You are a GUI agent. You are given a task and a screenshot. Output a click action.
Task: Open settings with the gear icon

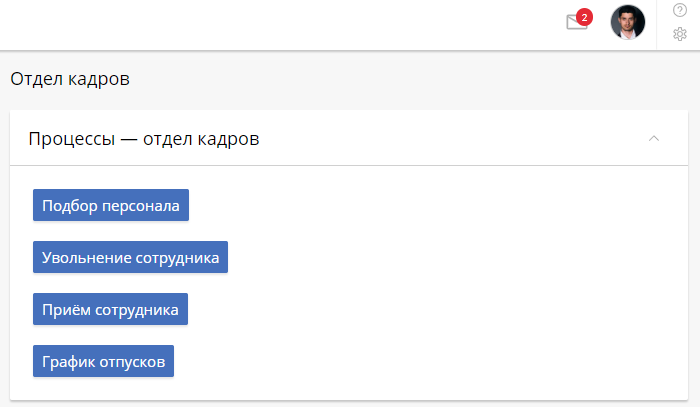tap(679, 34)
